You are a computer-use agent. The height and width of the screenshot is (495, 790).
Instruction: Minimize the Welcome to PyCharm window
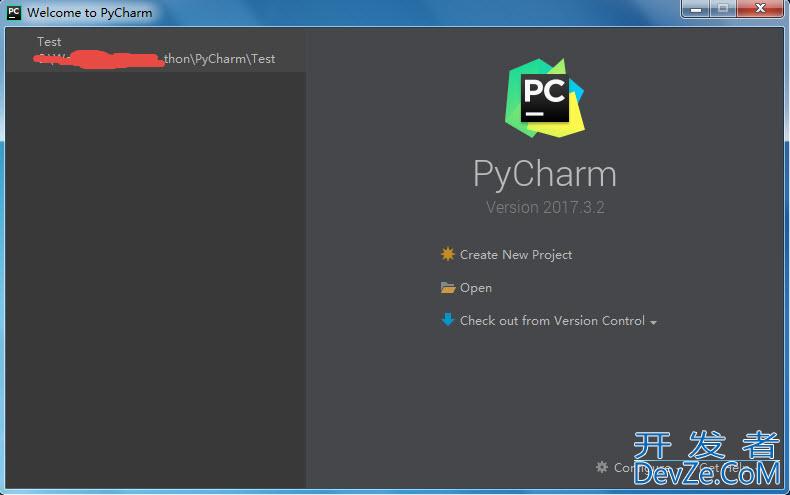click(x=696, y=9)
